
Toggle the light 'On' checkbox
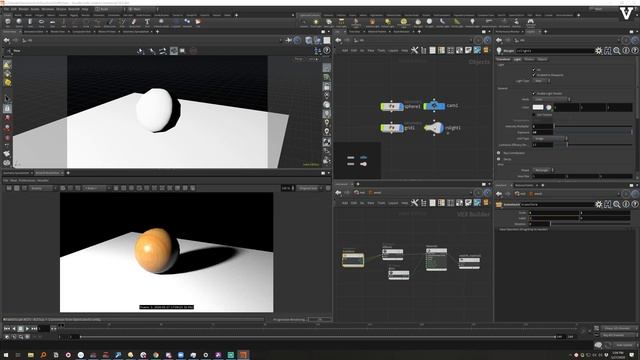coord(534,70)
